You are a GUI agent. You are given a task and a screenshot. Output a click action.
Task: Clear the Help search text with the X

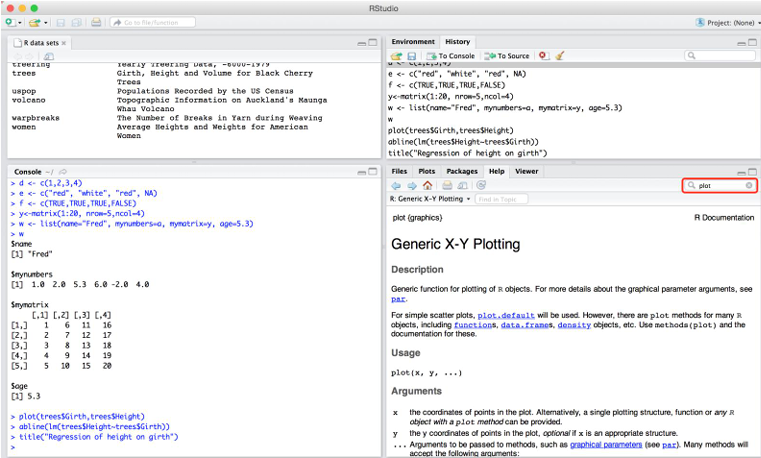749,185
